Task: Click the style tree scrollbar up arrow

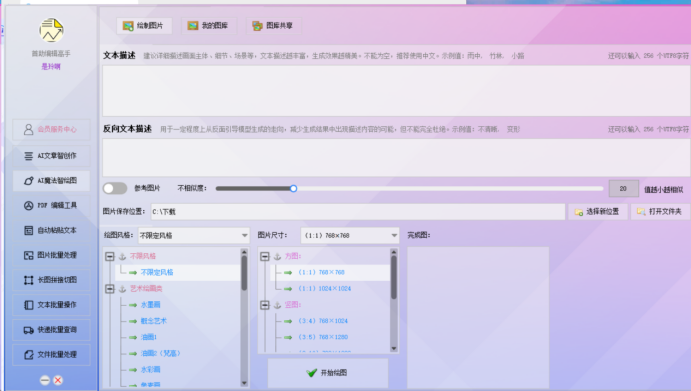Action: [244, 253]
